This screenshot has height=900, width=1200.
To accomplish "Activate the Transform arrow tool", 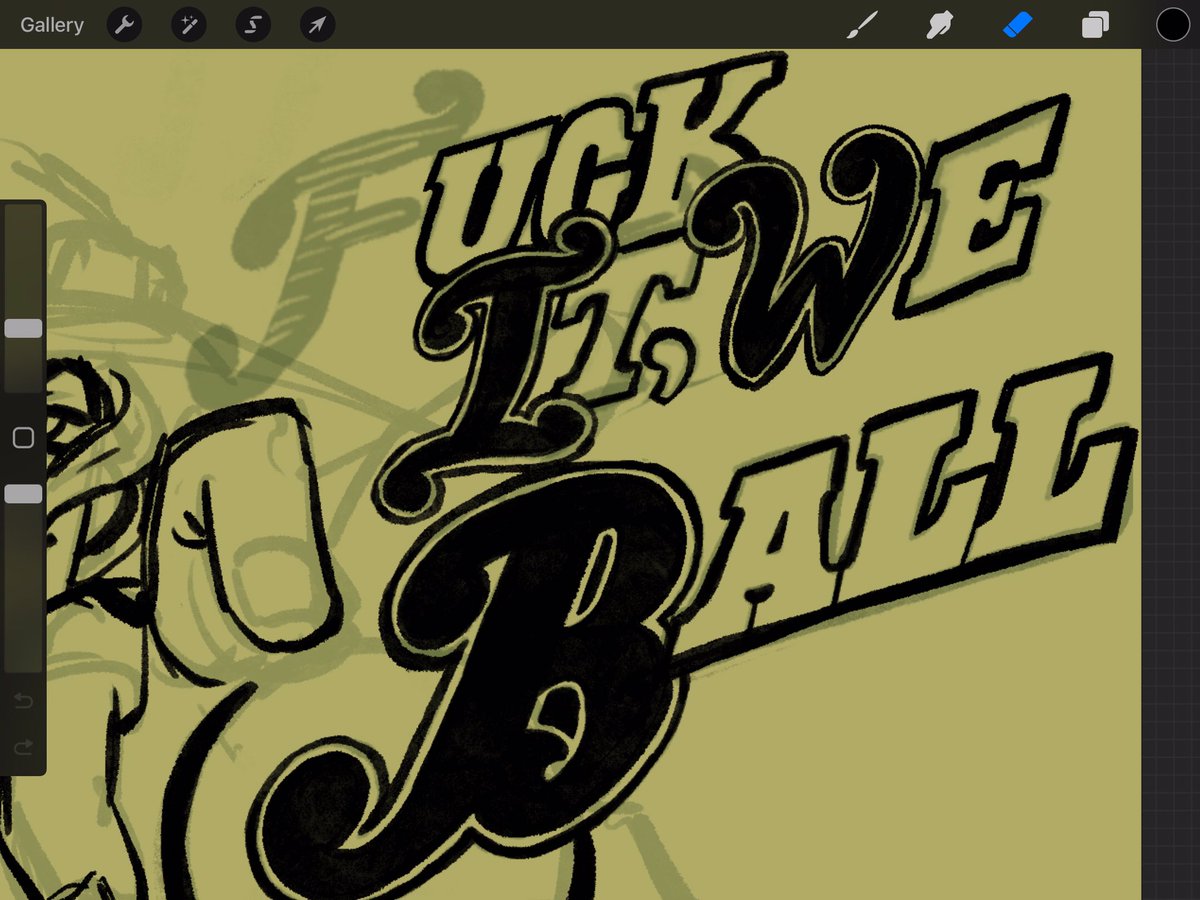I will point(317,25).
